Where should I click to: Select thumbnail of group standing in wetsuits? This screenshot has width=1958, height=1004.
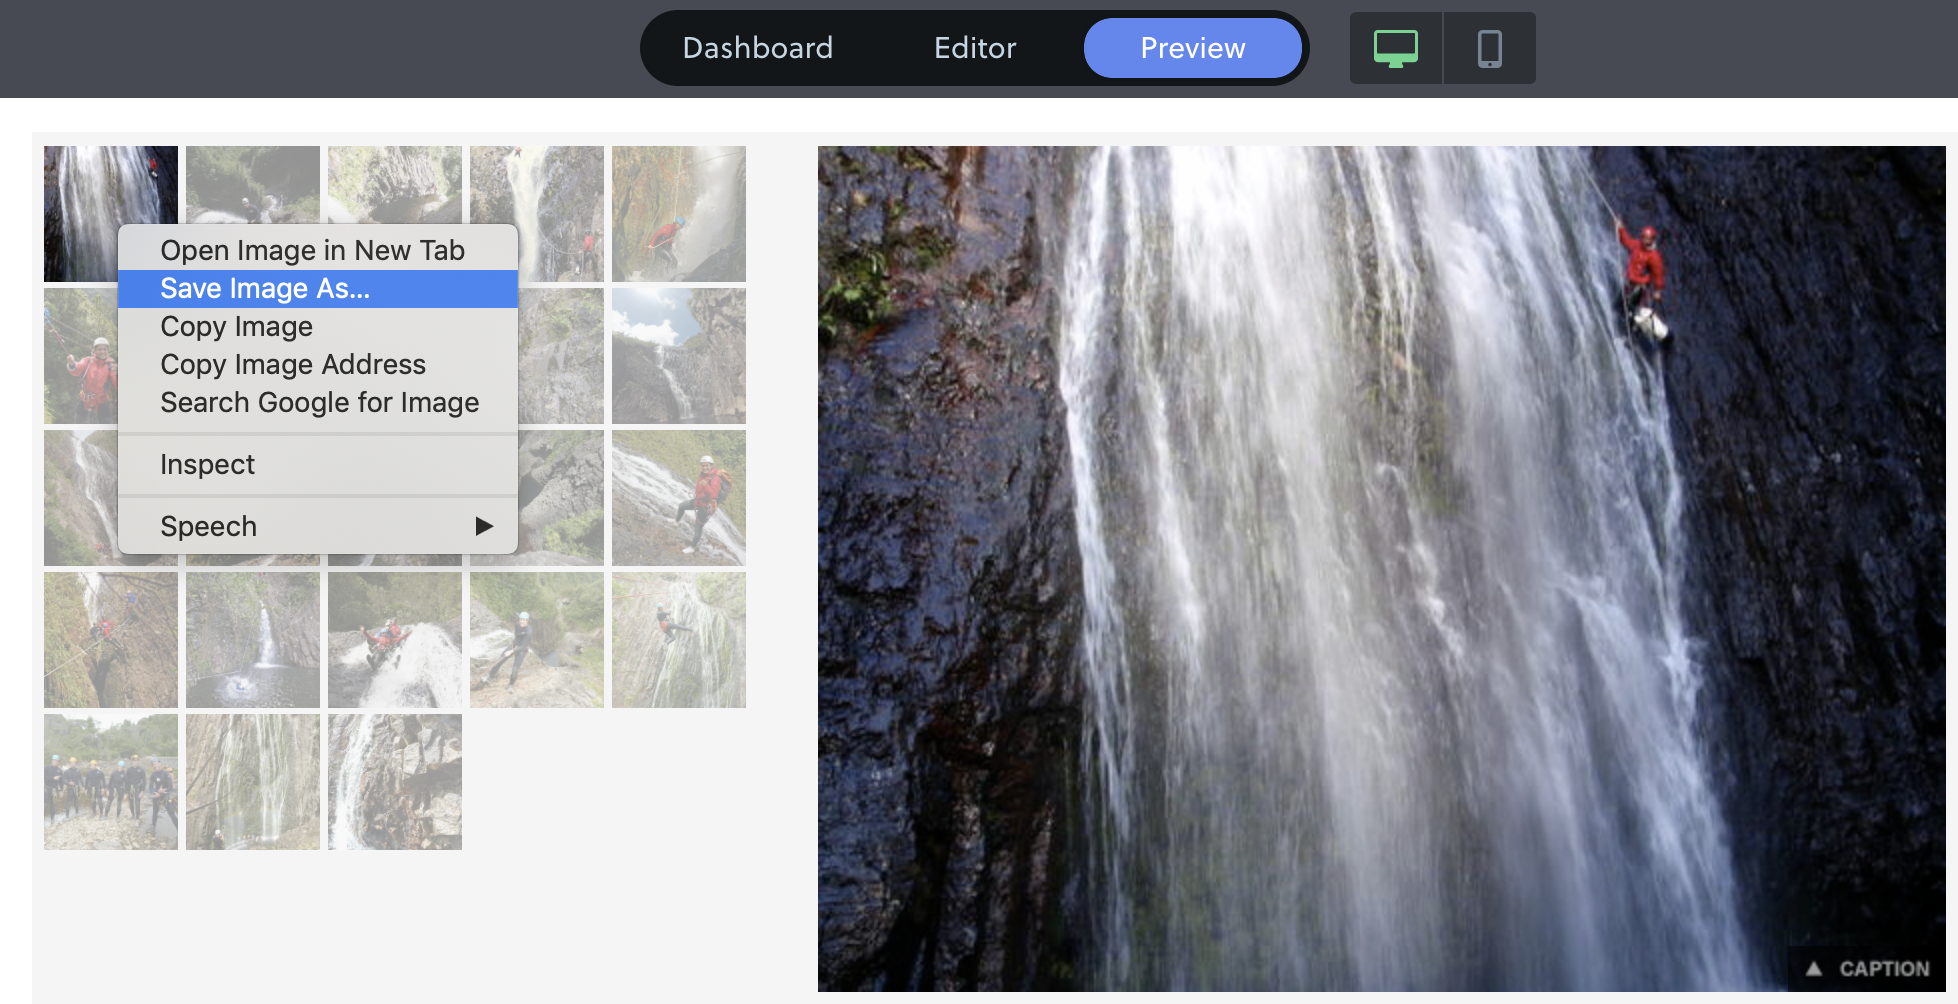tap(111, 782)
